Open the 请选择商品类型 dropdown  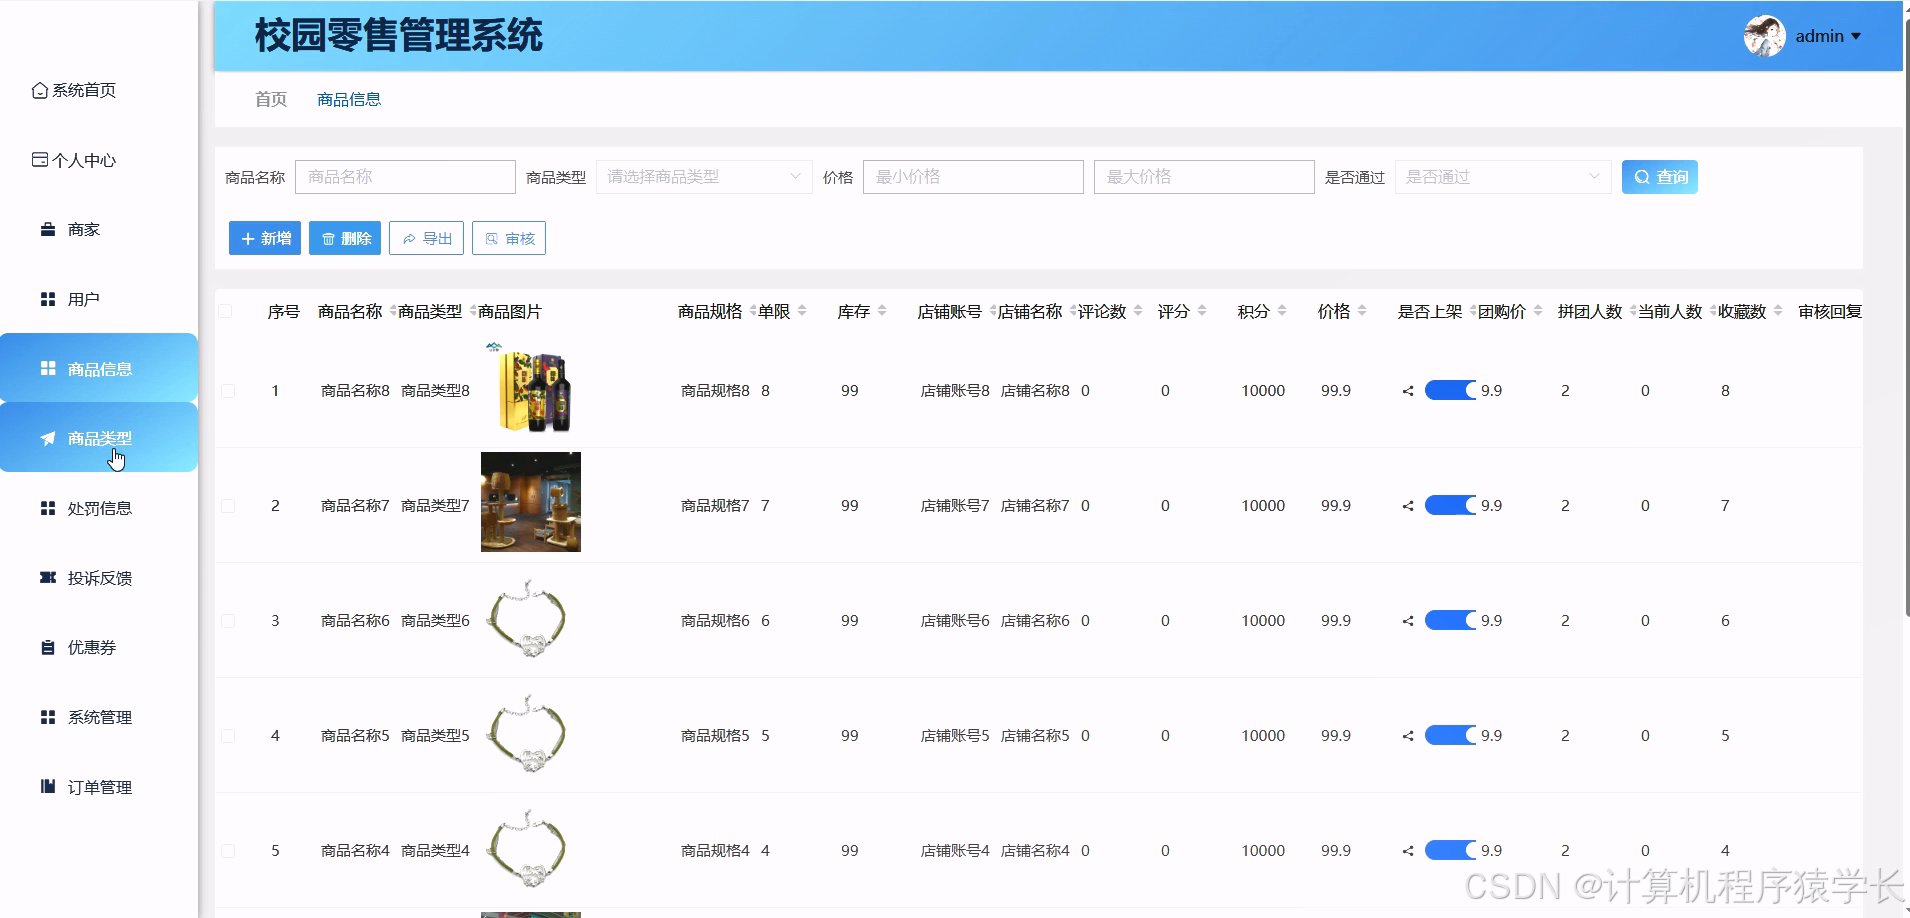(703, 176)
